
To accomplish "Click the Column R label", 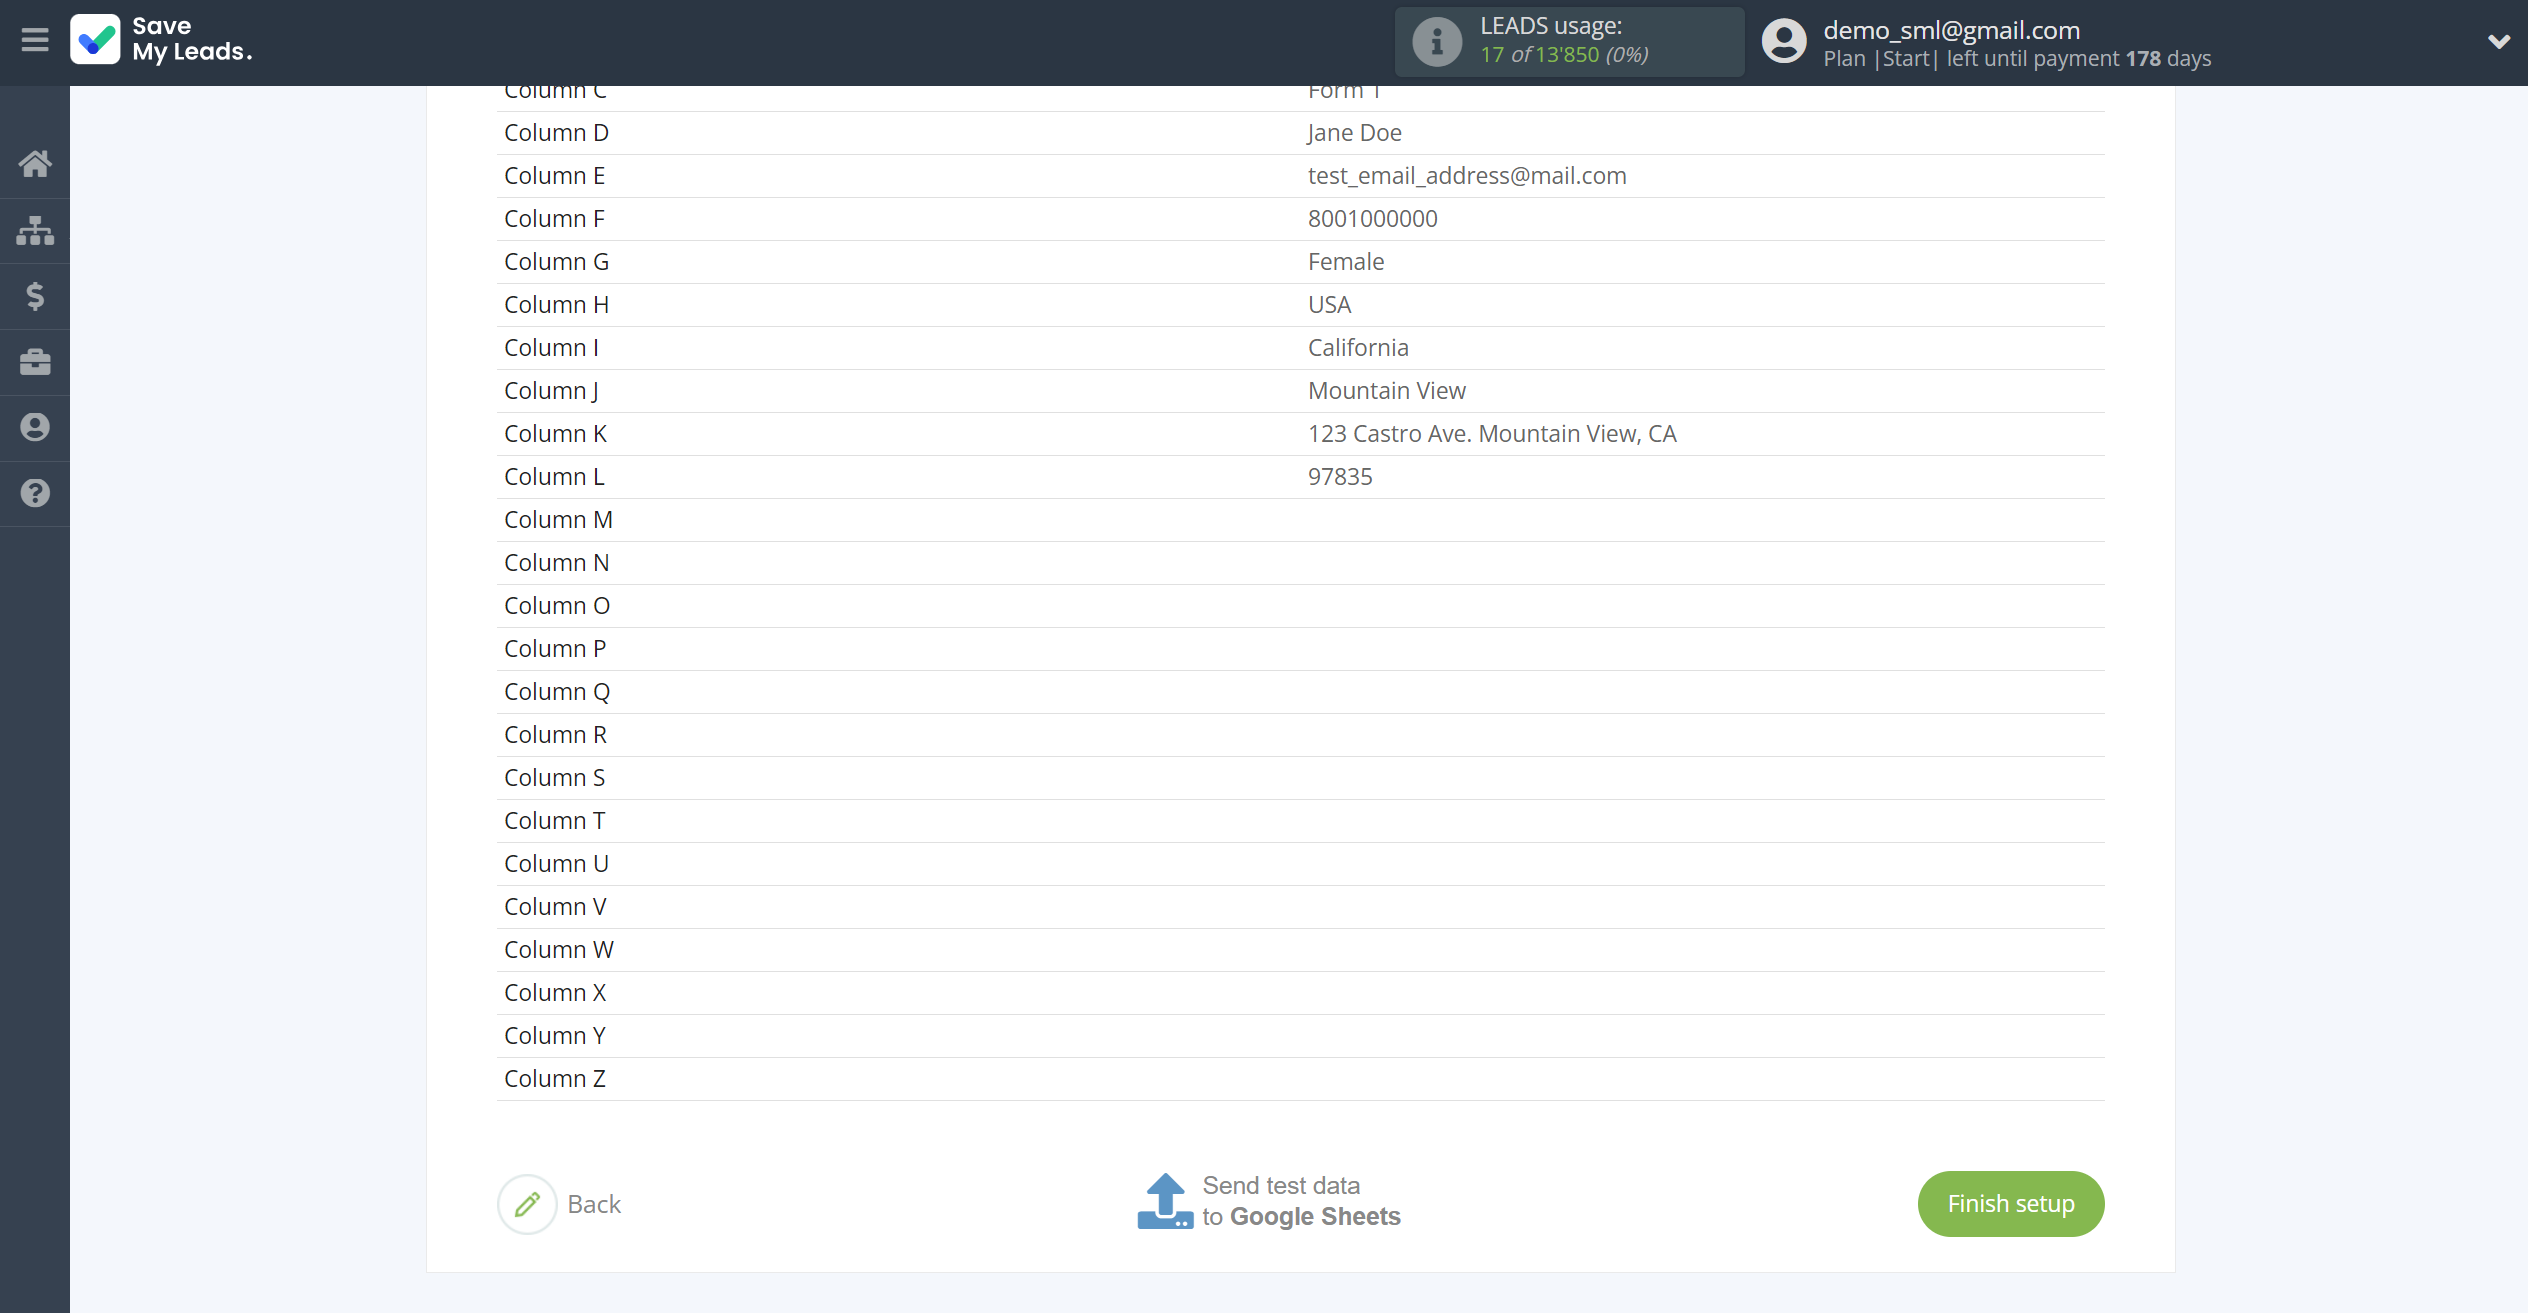I will click(x=555, y=735).
